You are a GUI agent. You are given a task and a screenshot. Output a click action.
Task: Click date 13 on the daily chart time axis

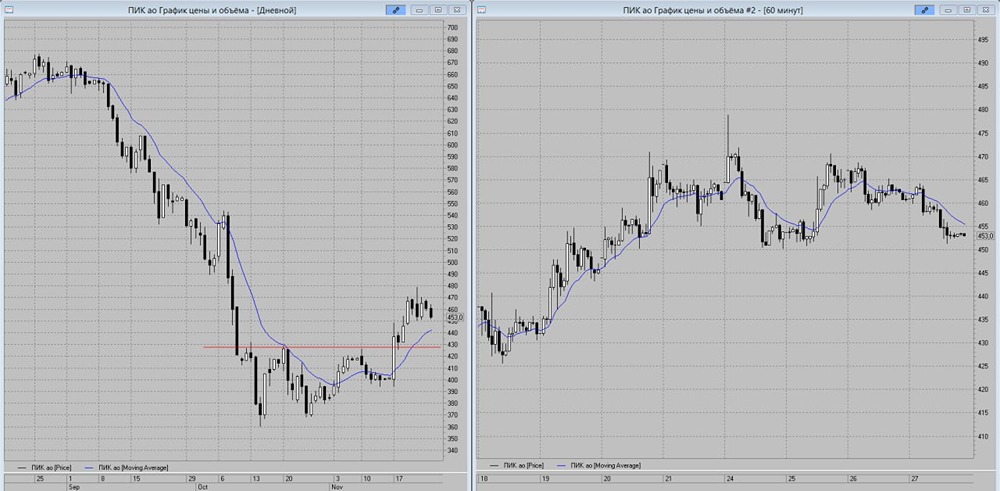[256, 478]
